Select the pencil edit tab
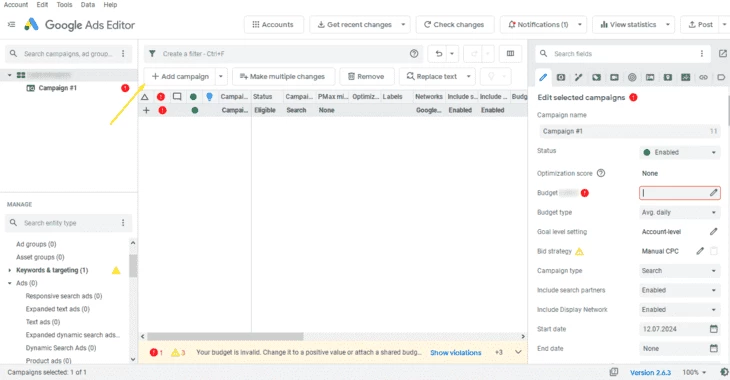 coord(543,77)
